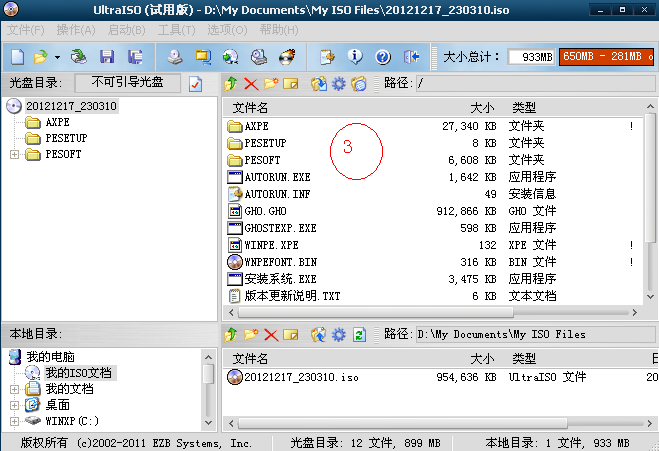Click the exit door icon in toolbar

(411, 57)
